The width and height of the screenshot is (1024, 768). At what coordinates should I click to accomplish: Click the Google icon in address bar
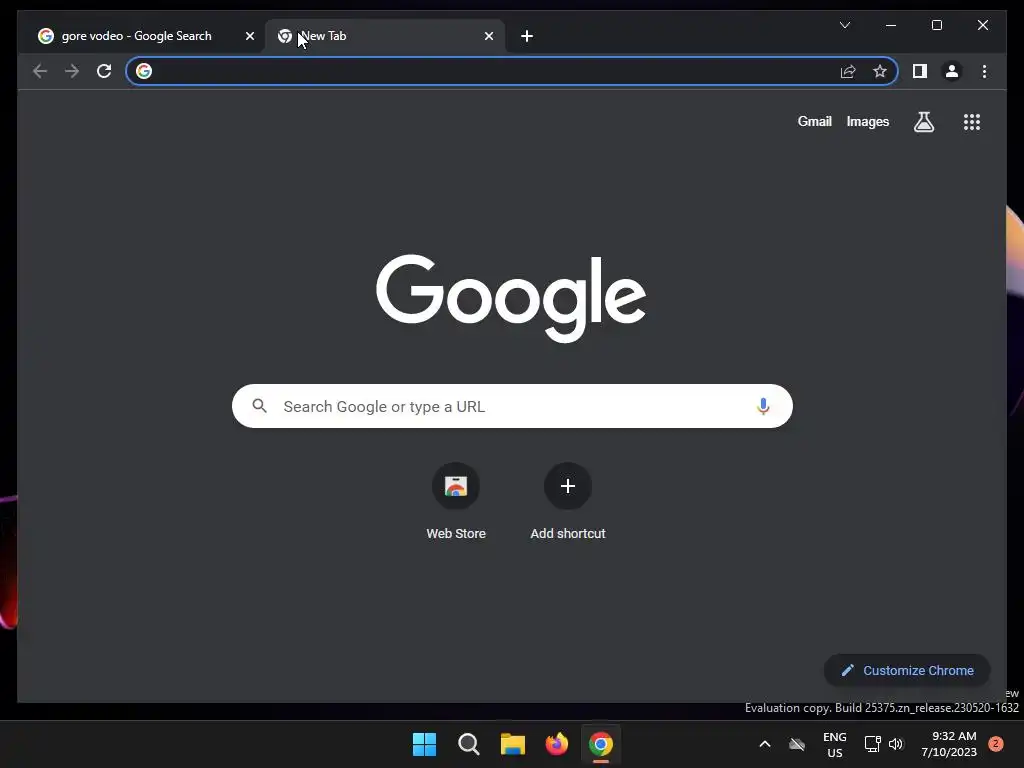point(144,71)
